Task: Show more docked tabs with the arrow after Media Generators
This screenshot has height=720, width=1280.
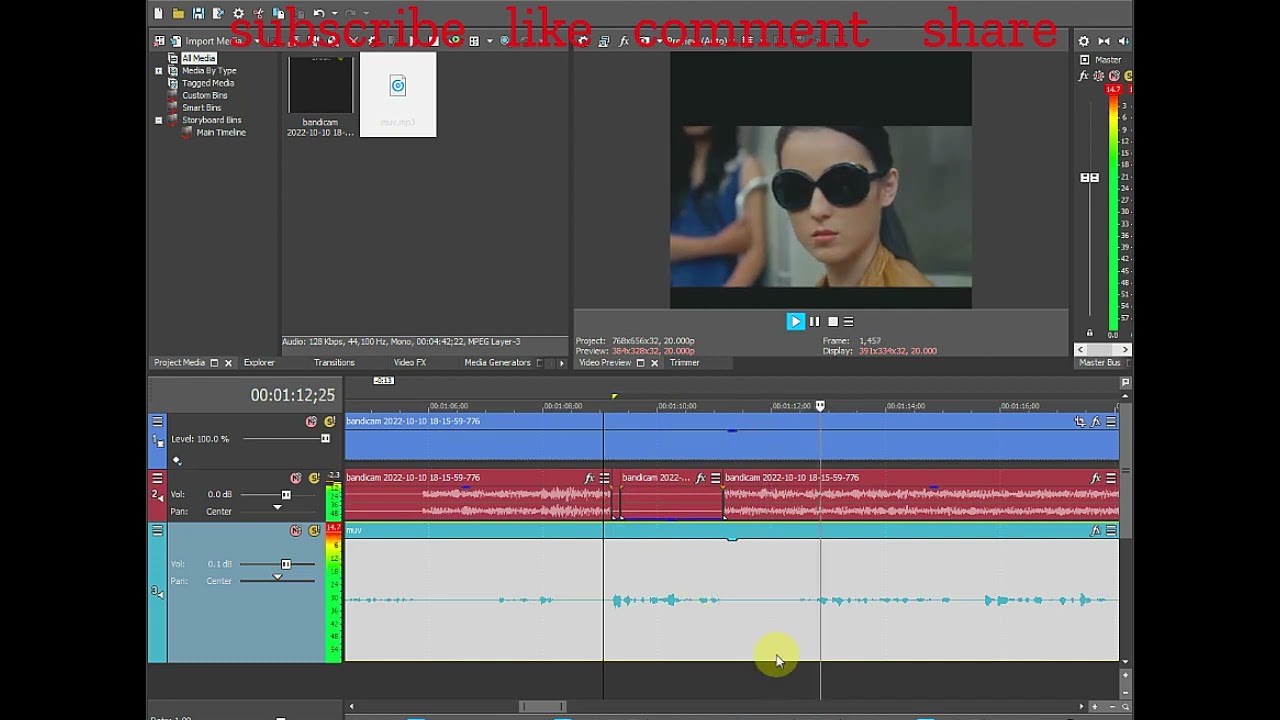Action: tap(561, 363)
